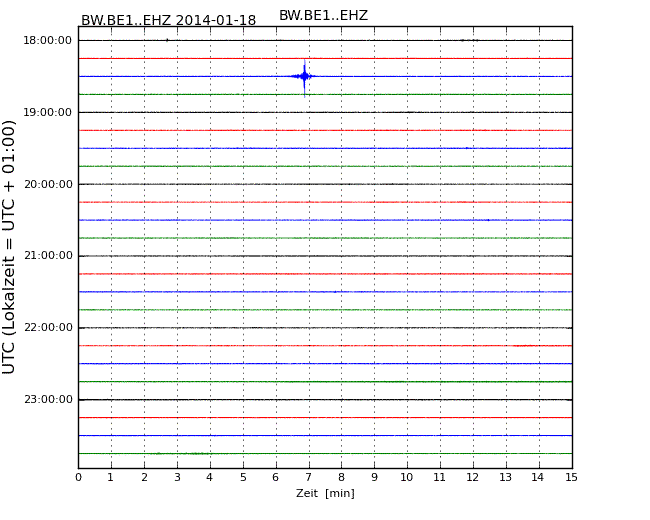Click the black trace at 18:00:00
The width and height of the screenshot is (650, 520).
pyautogui.click(x=325, y=40)
